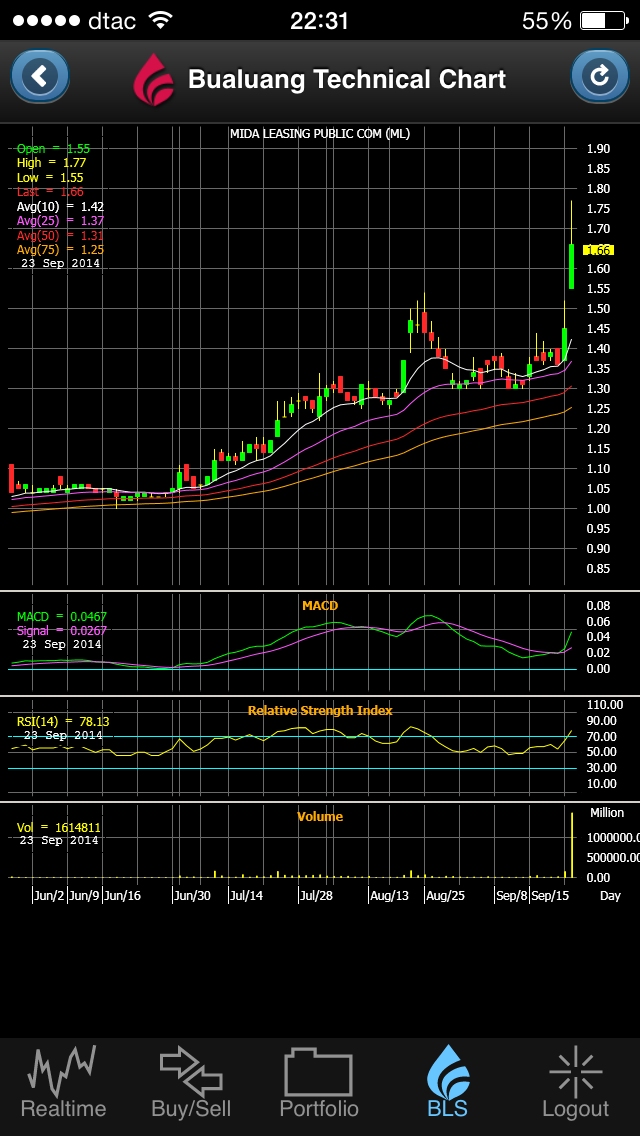Tap the back arrow button

[x=40, y=76]
